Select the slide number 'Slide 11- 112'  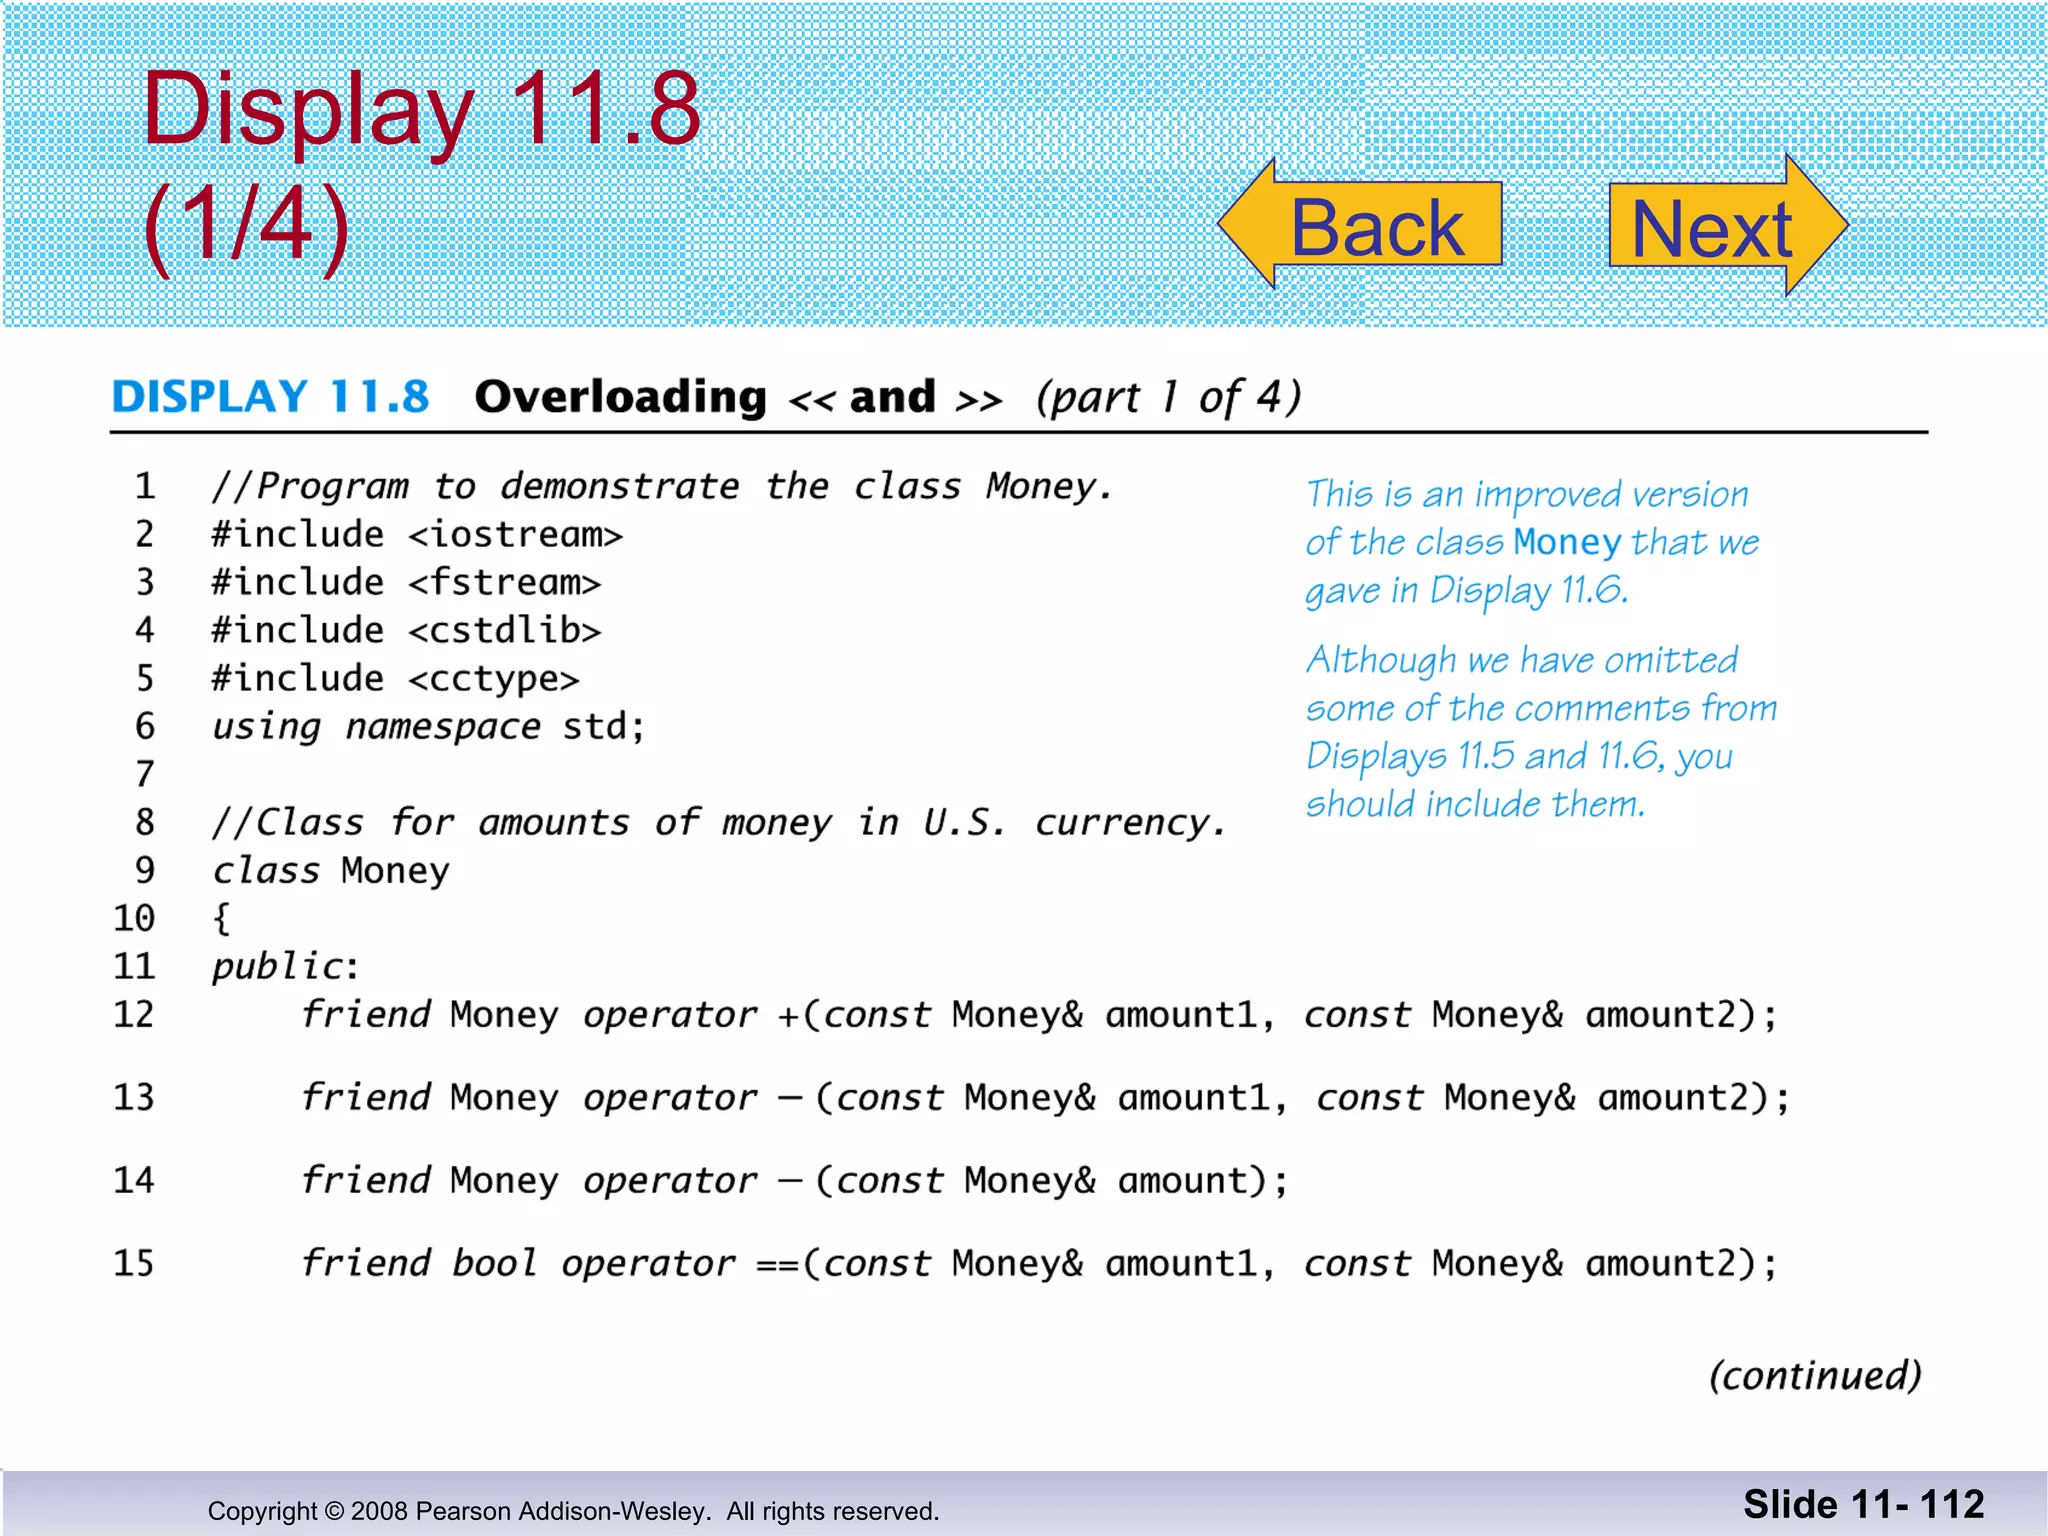pos(1864,1504)
